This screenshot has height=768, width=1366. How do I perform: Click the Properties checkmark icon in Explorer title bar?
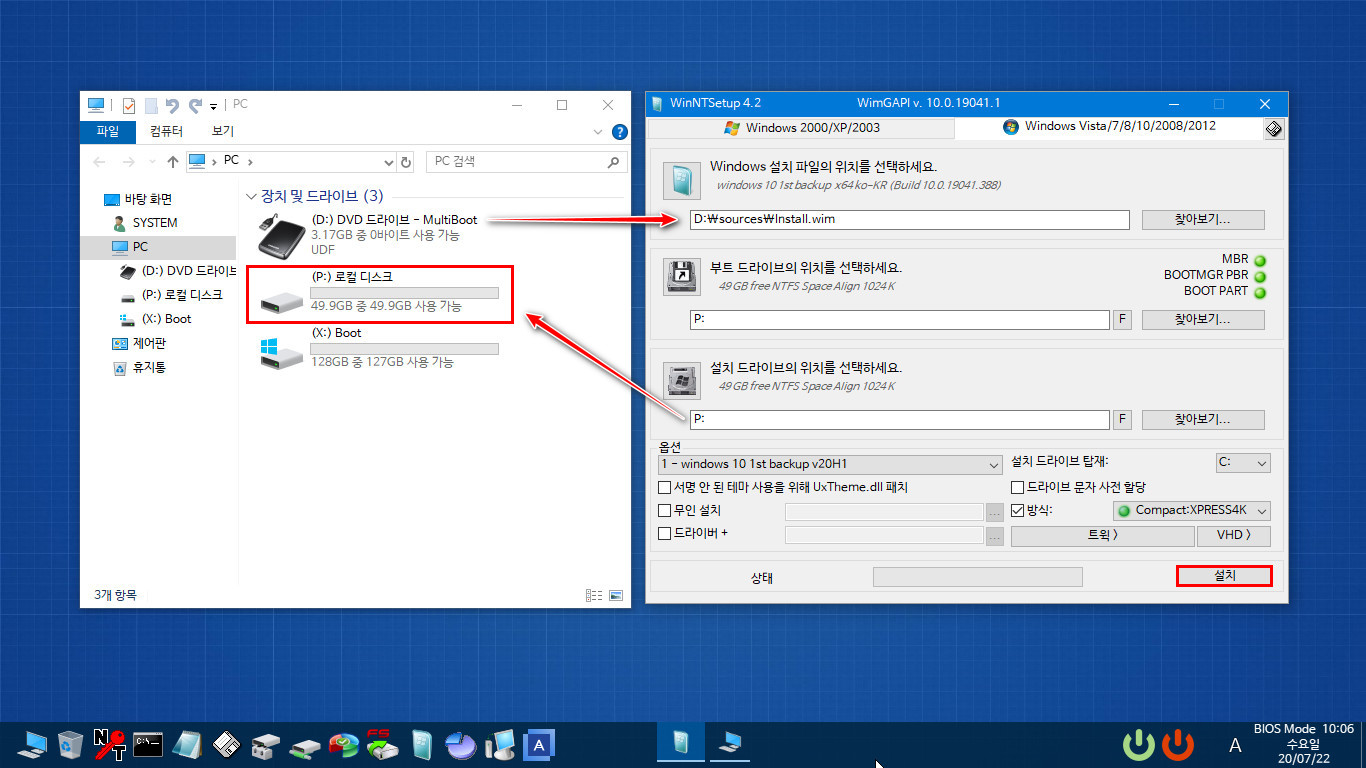(x=129, y=105)
